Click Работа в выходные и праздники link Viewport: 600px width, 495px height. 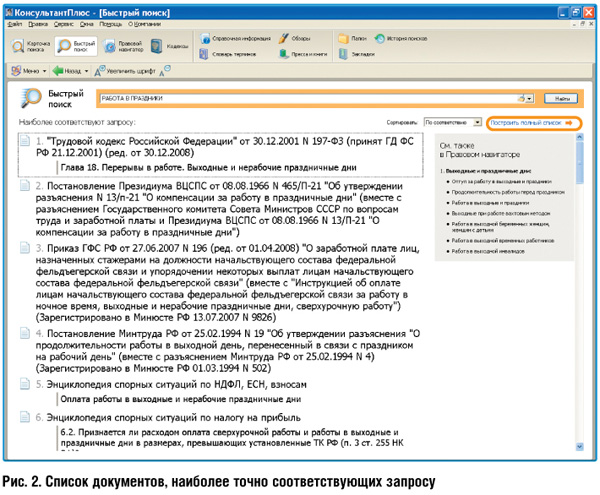coord(490,203)
